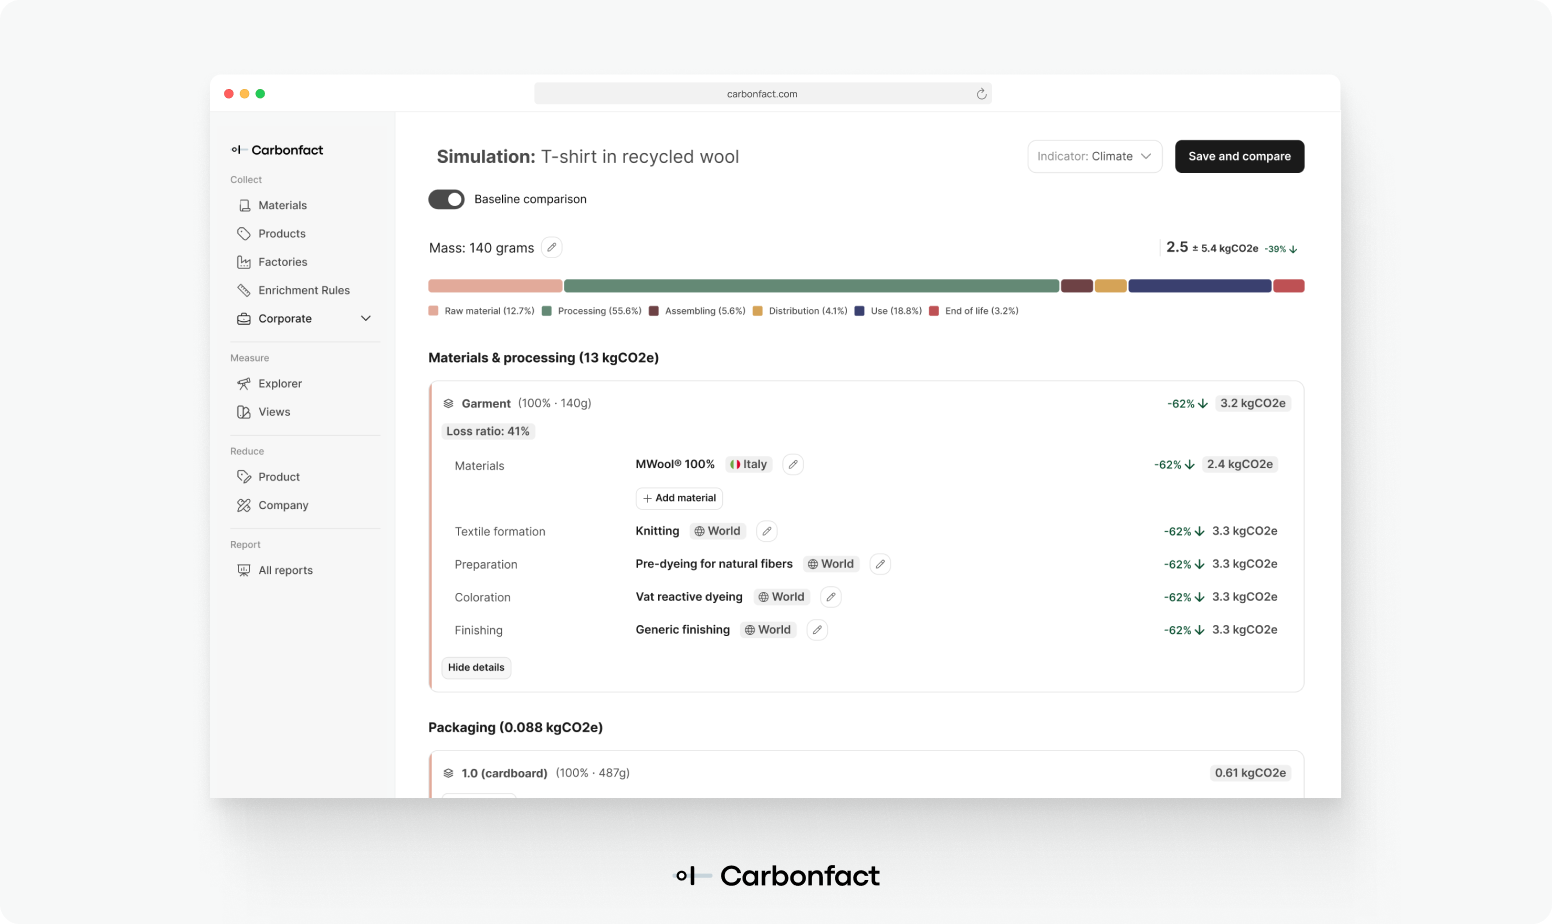Viewport: 1552px width, 924px height.
Task: Open Factories in the sidebar
Action: [x=283, y=262]
